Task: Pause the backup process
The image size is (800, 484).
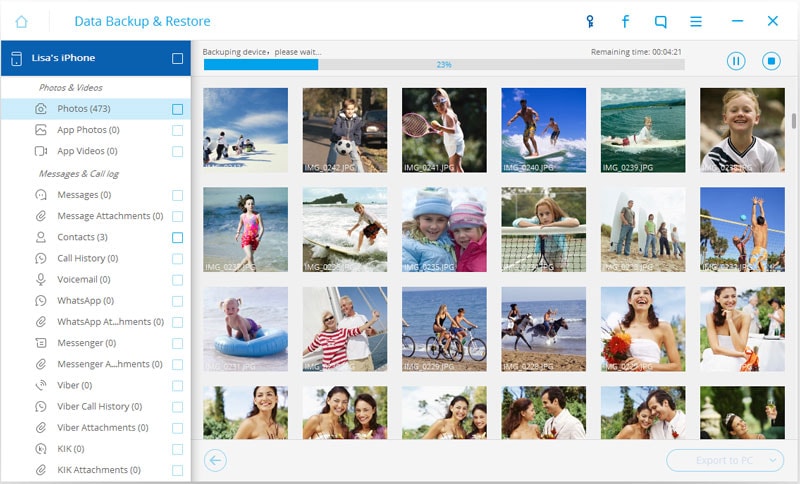Action: [736, 61]
